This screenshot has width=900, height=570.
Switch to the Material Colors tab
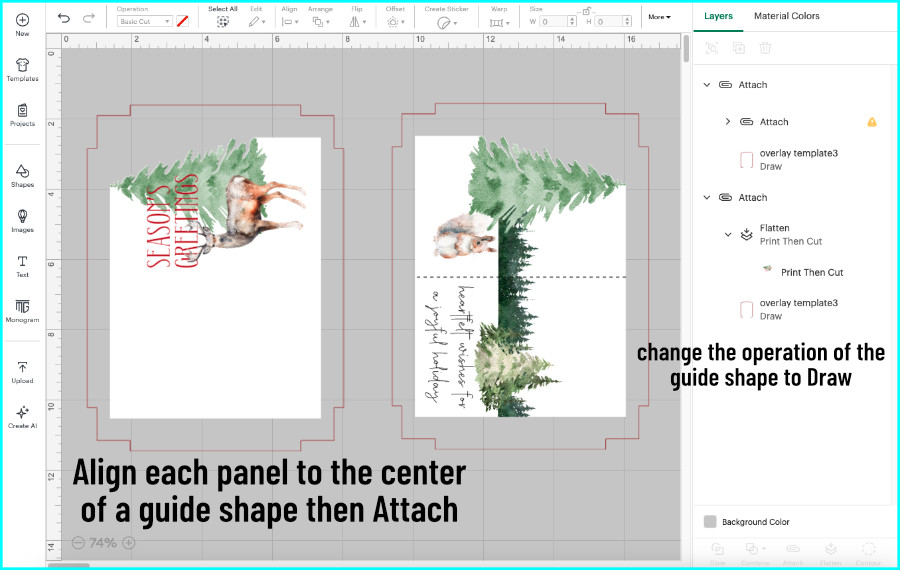pyautogui.click(x=786, y=16)
